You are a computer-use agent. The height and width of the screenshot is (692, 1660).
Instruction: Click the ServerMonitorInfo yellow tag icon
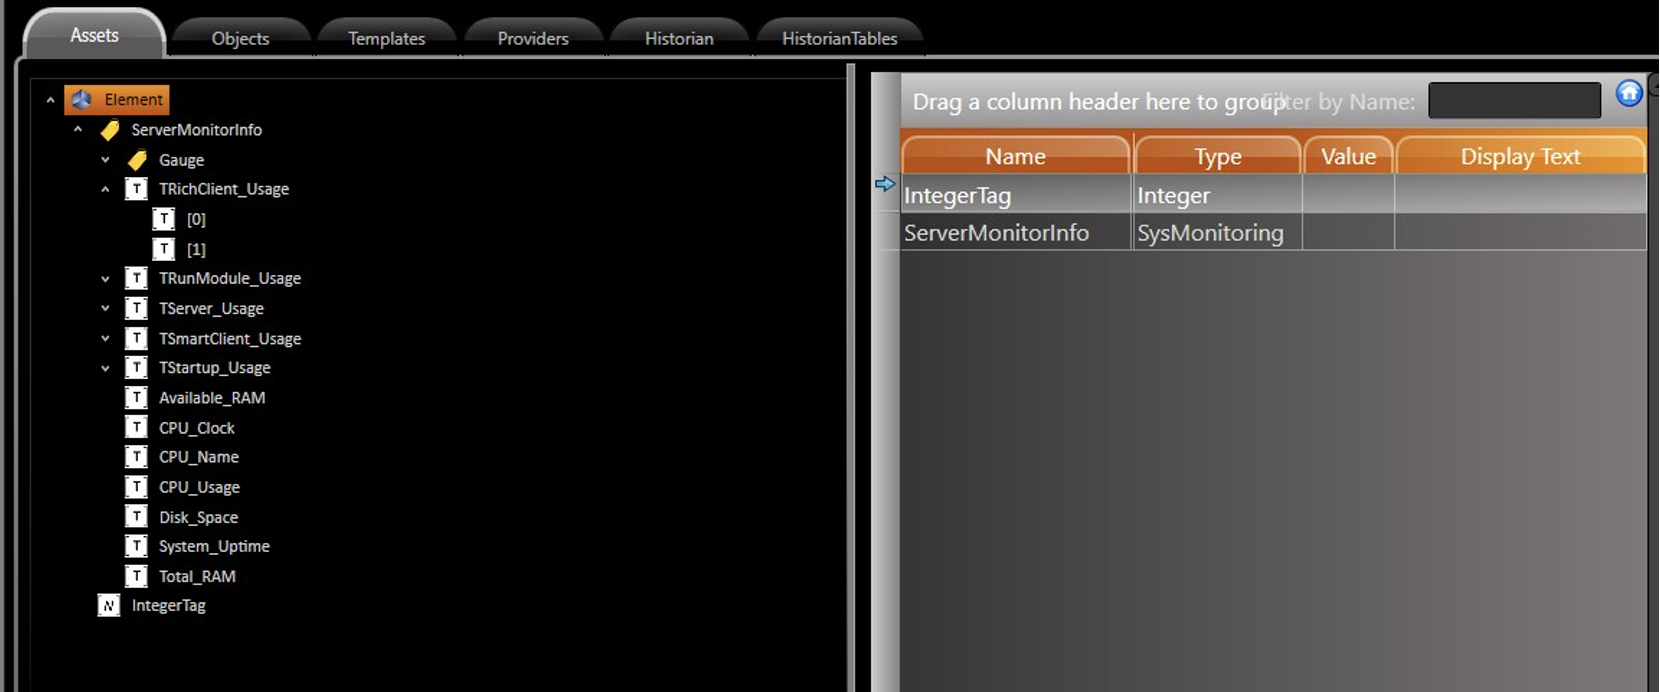110,130
